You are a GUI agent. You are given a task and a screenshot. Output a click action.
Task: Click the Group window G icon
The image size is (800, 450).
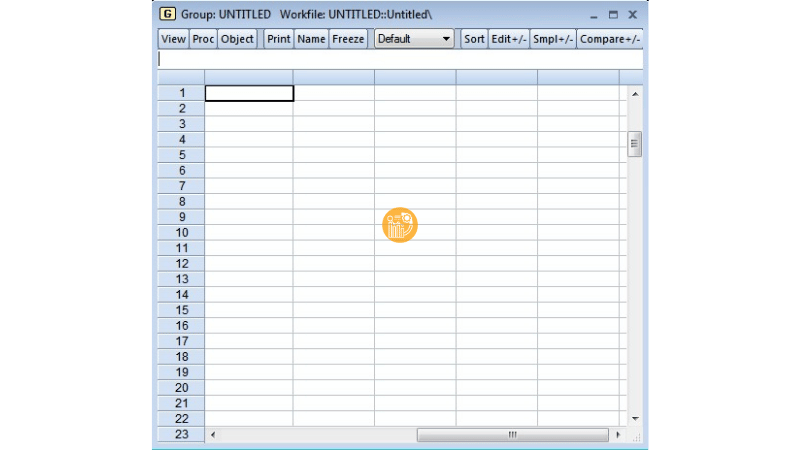pos(167,14)
